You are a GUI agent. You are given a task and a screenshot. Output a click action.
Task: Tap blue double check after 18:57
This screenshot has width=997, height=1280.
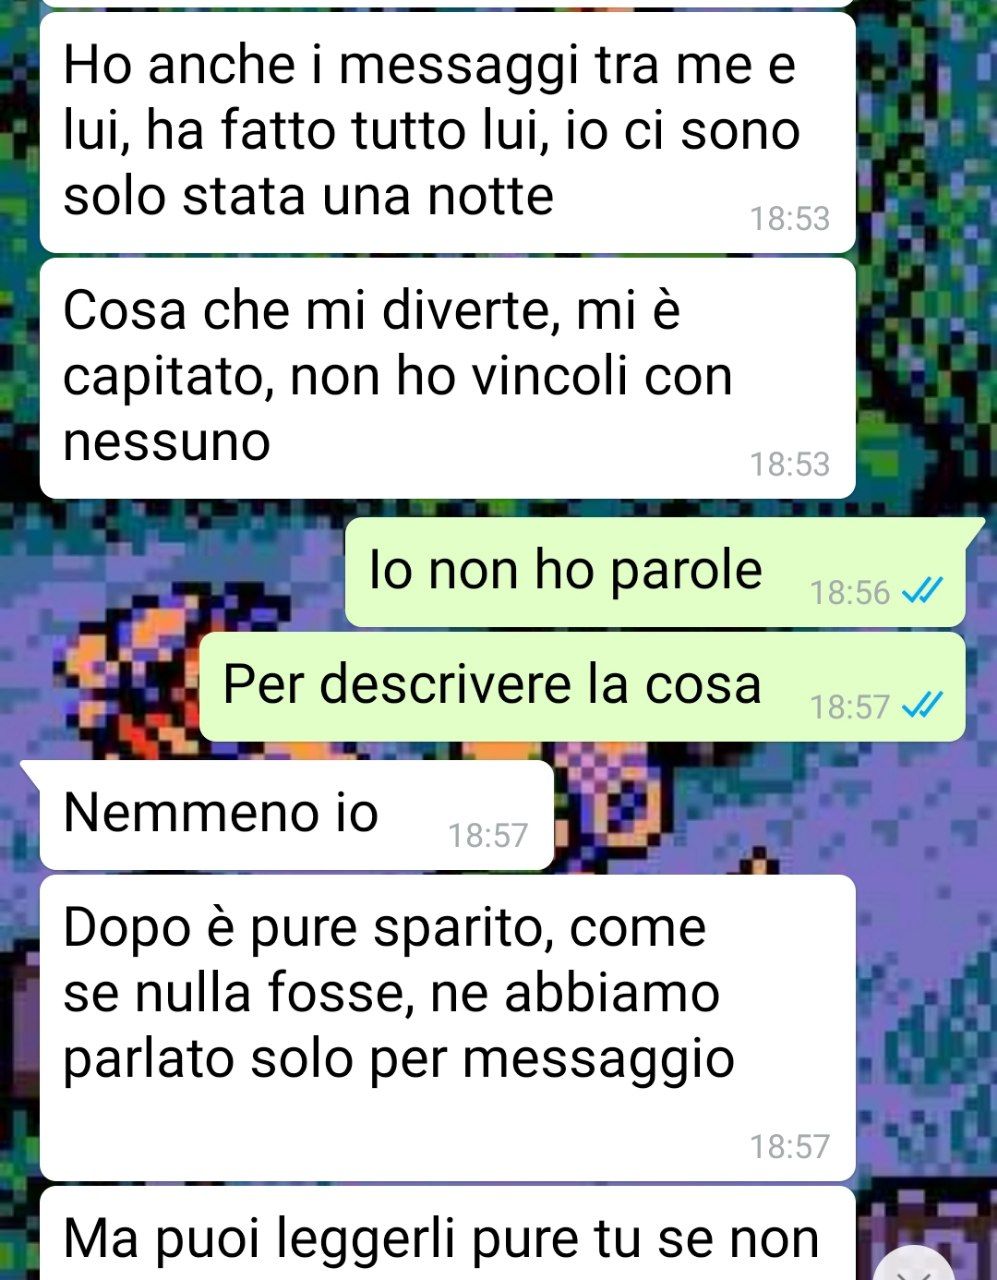[921, 706]
